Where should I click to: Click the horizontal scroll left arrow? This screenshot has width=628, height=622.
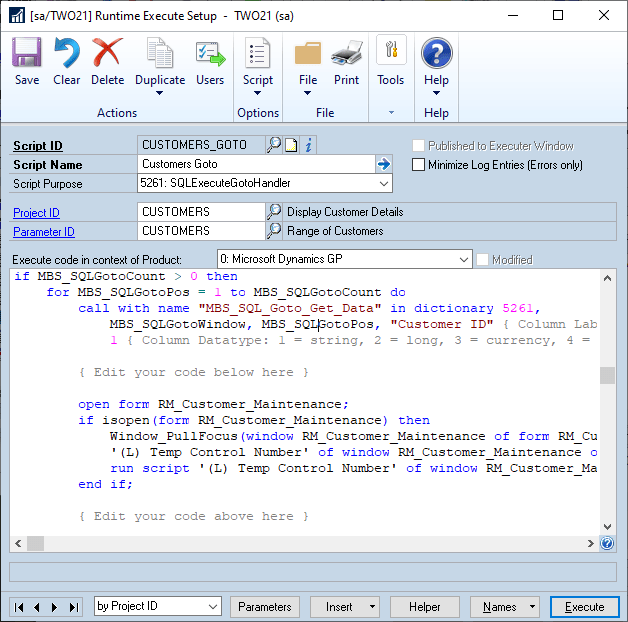coord(18,543)
